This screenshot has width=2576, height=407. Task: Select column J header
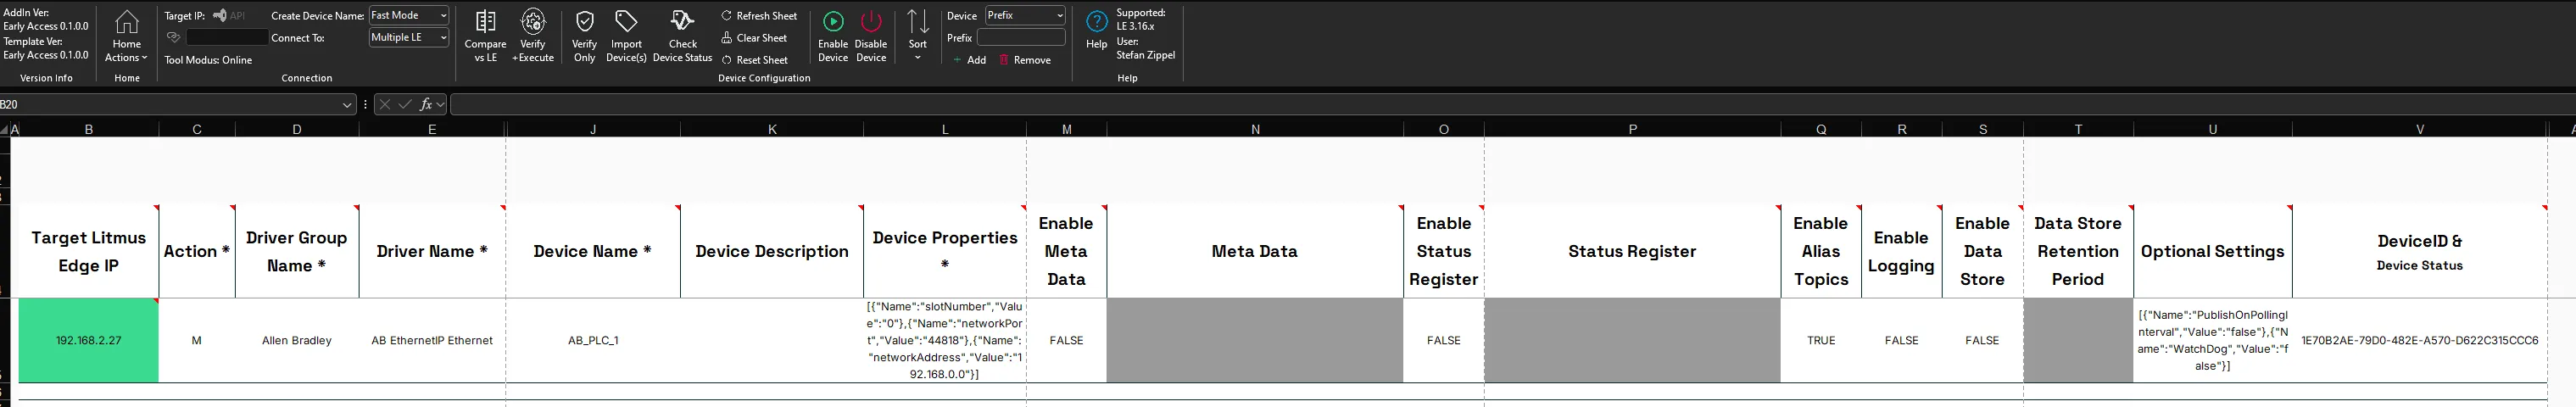(593, 129)
